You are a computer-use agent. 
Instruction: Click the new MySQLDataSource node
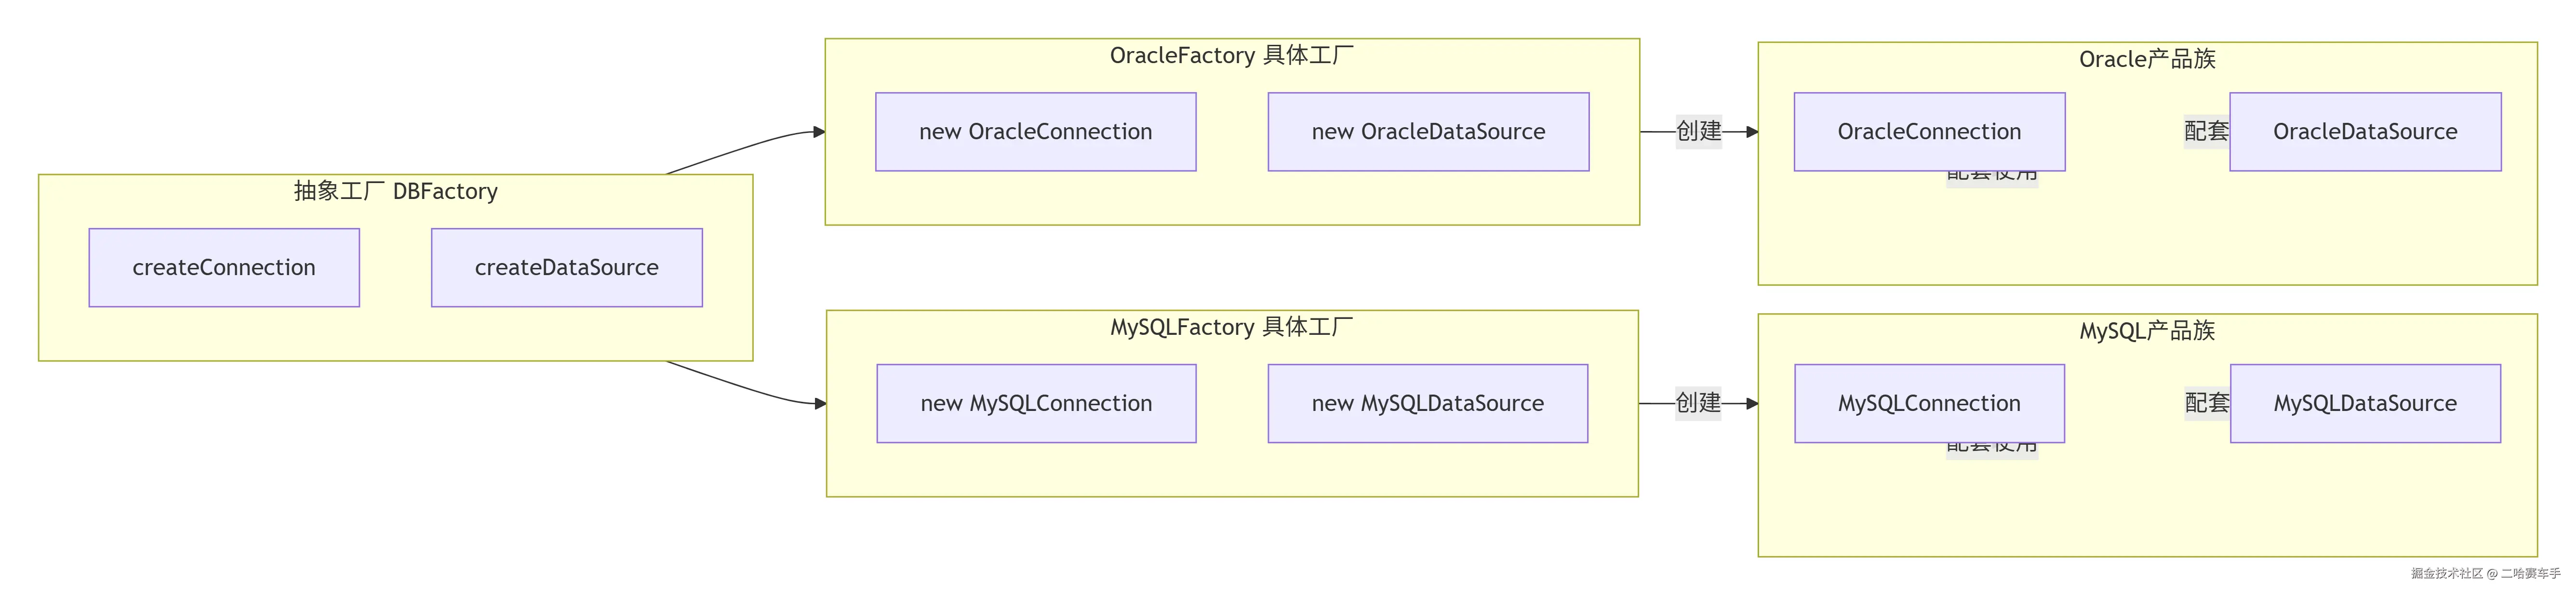[1427, 403]
